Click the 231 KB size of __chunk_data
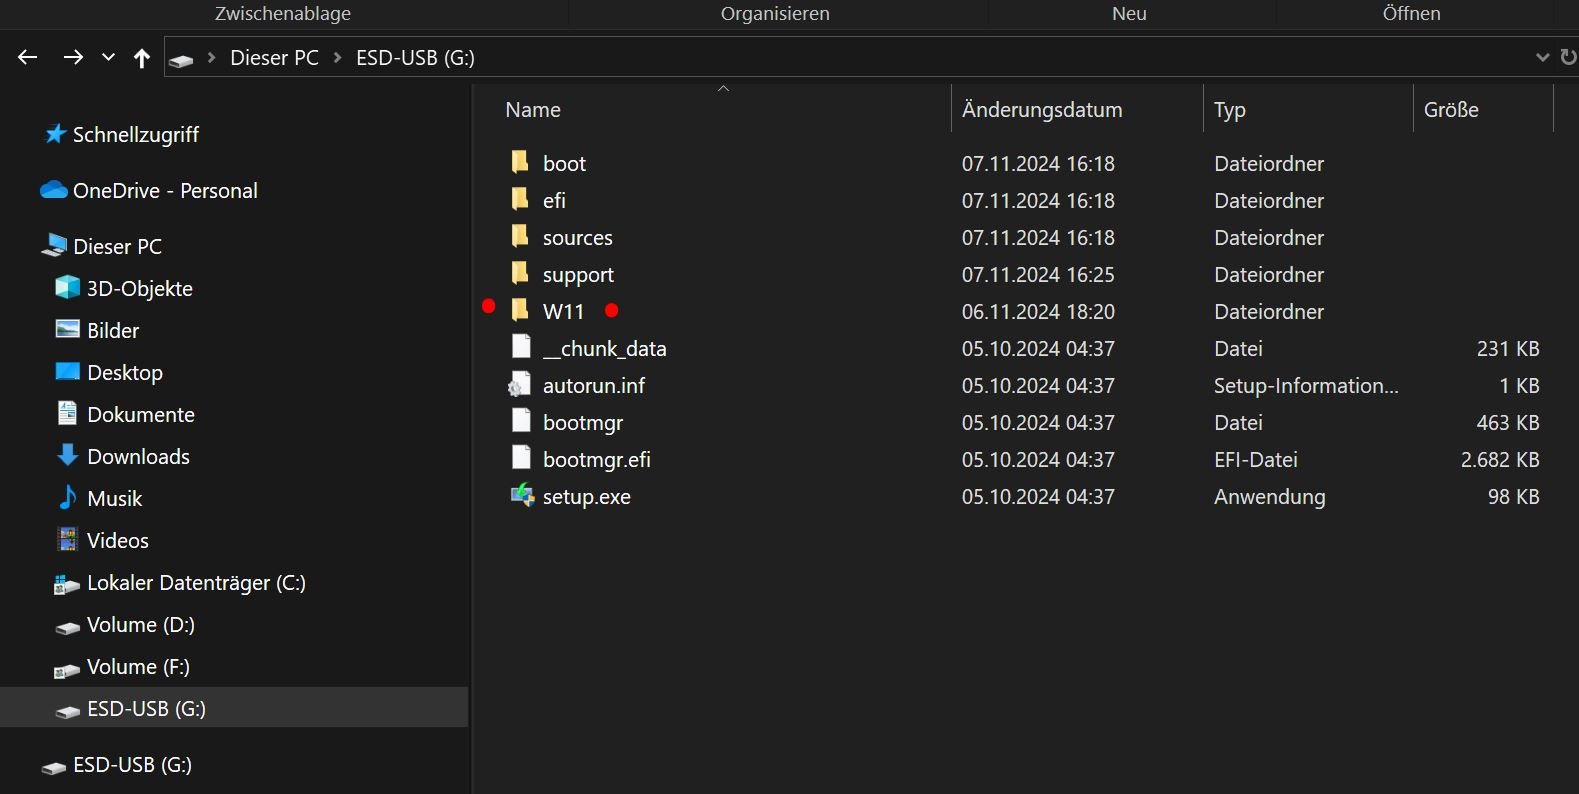 coord(1508,349)
